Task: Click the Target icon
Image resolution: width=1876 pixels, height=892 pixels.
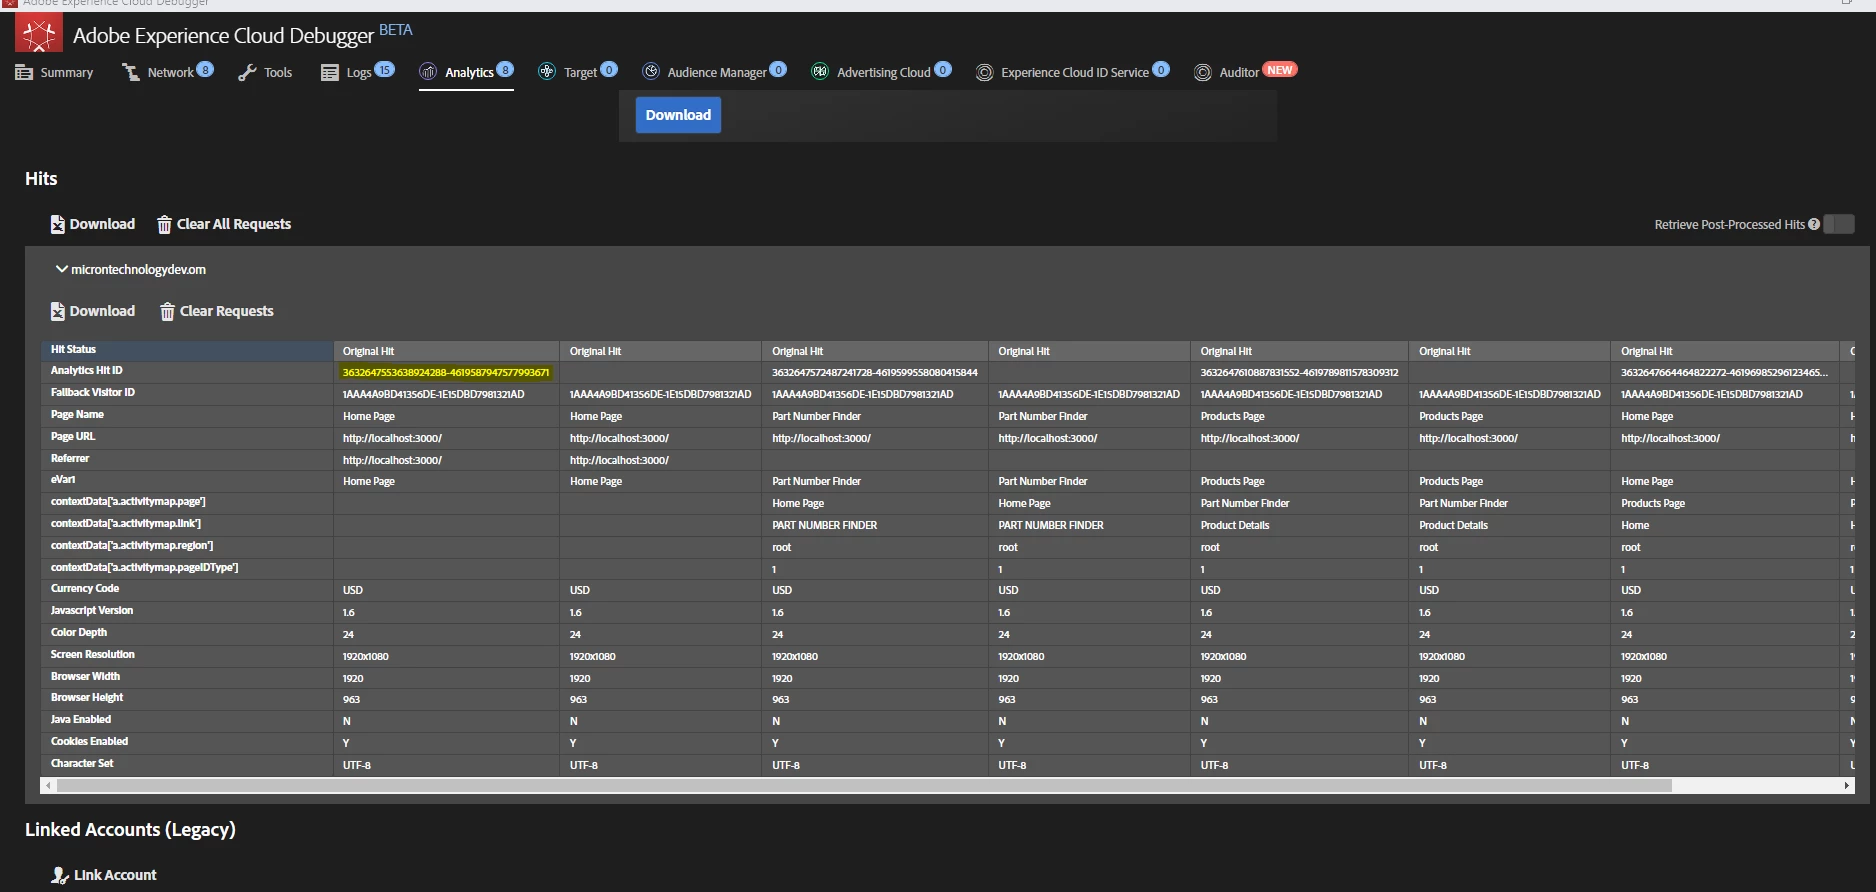Action: [x=547, y=71]
